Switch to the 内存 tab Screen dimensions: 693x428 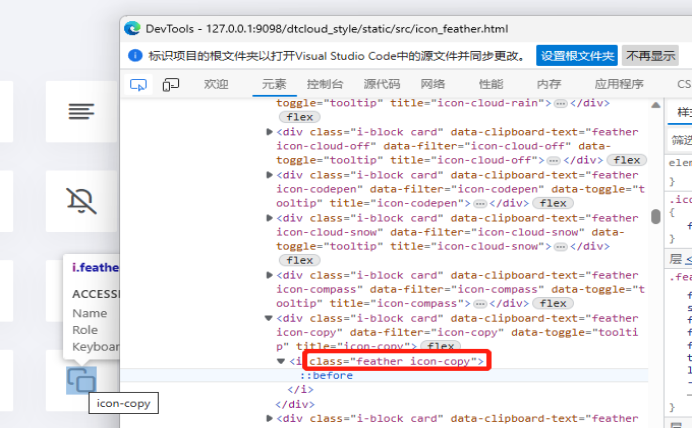[549, 84]
